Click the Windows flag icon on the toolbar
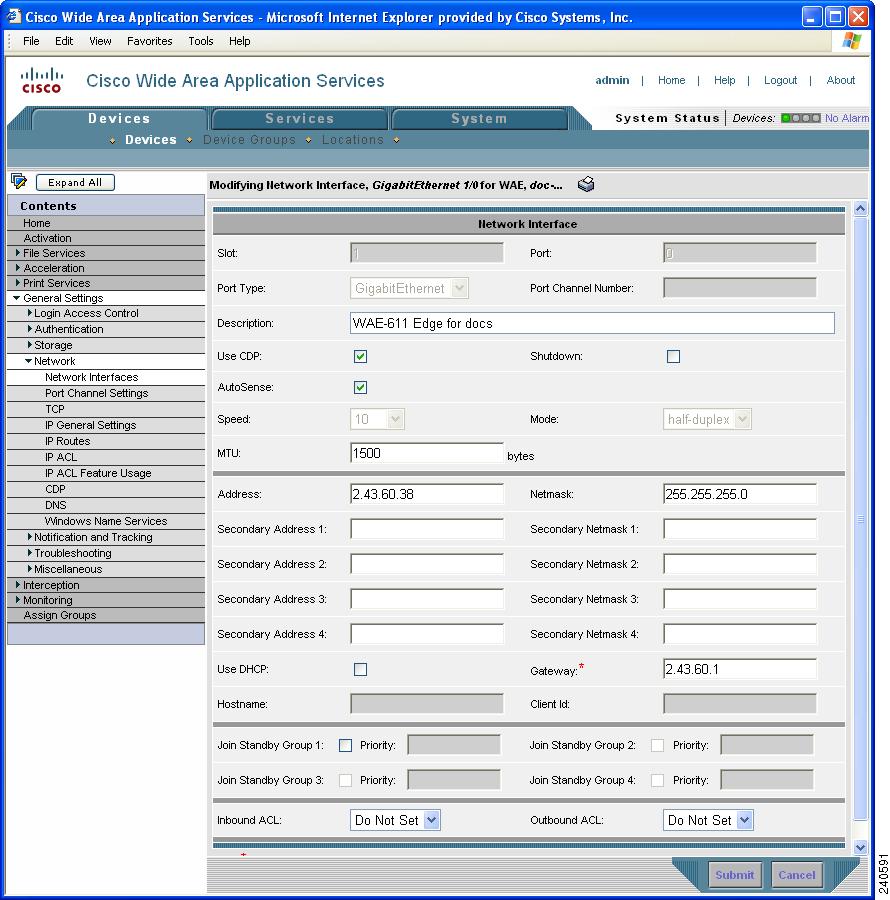 coord(851,41)
